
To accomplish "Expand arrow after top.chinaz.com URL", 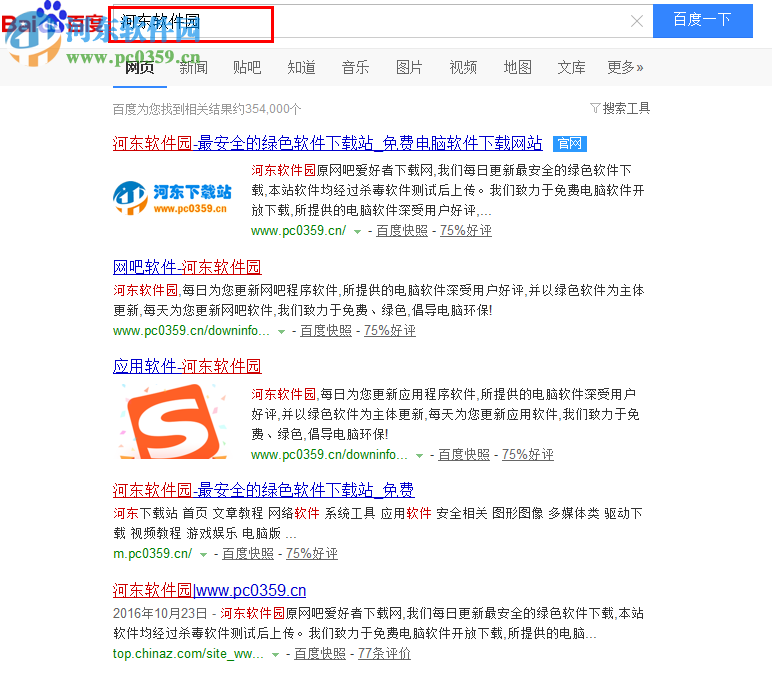I will tap(275, 655).
